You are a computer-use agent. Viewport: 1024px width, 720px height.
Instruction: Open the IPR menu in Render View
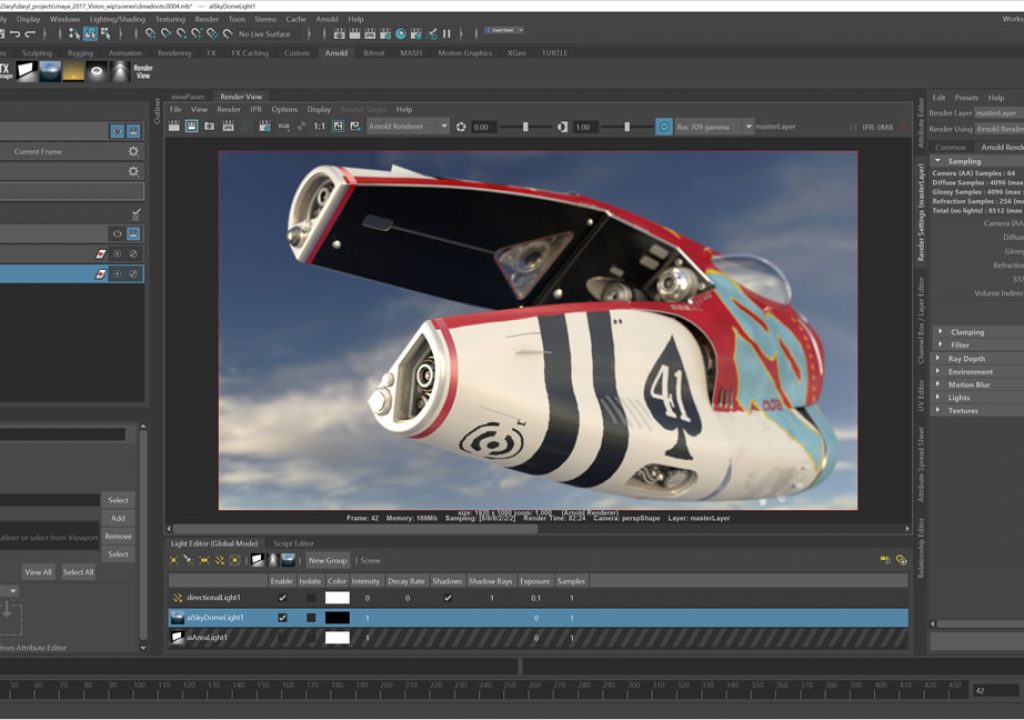click(256, 109)
